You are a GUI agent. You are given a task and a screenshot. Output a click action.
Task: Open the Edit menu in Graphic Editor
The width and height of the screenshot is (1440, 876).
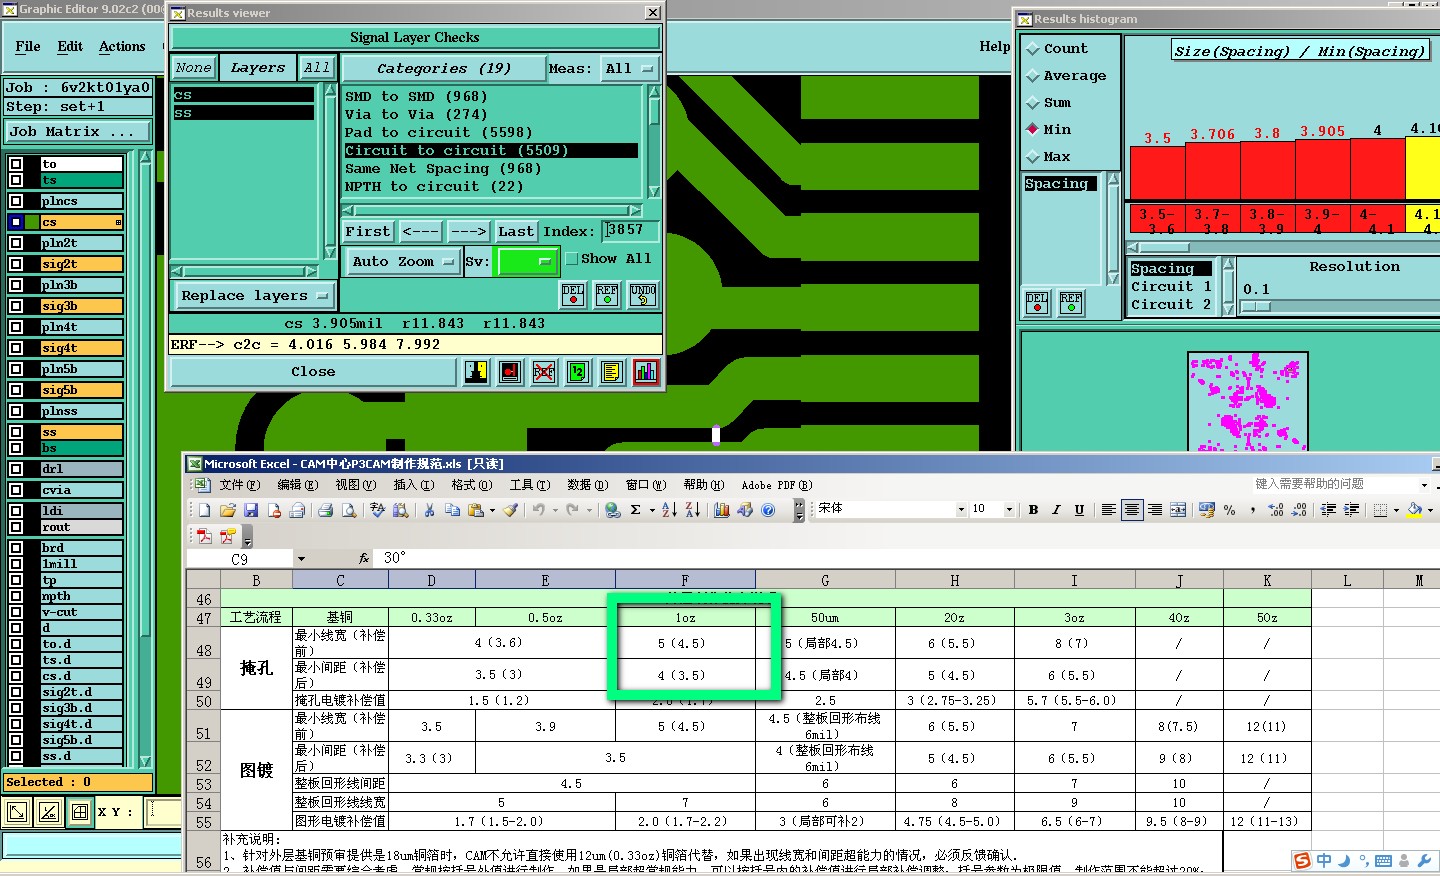70,47
